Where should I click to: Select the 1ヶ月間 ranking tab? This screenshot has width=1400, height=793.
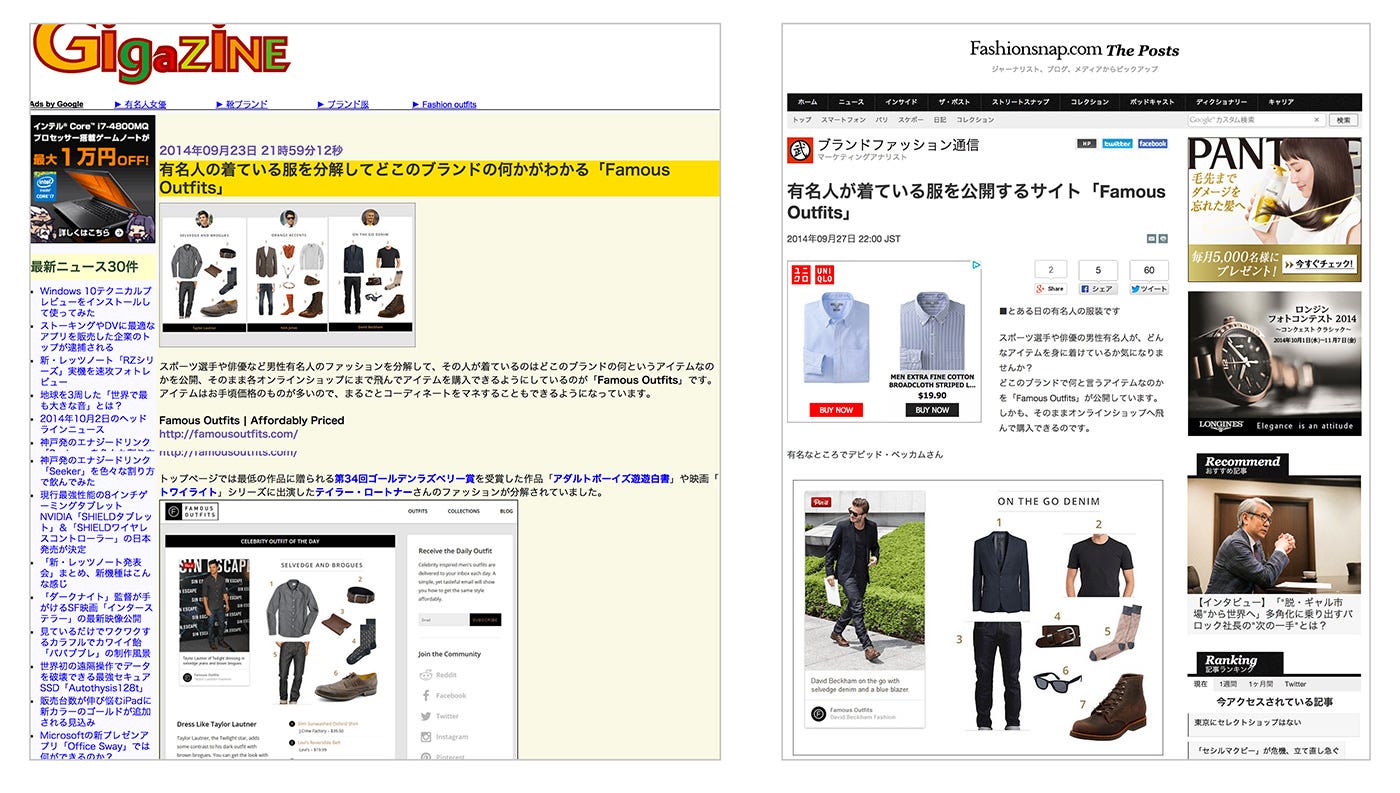(x=1260, y=684)
